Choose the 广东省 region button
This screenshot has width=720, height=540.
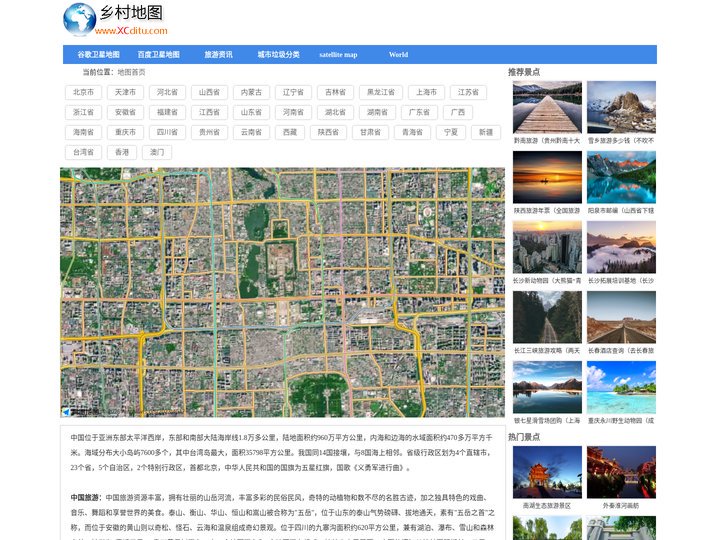(x=419, y=112)
